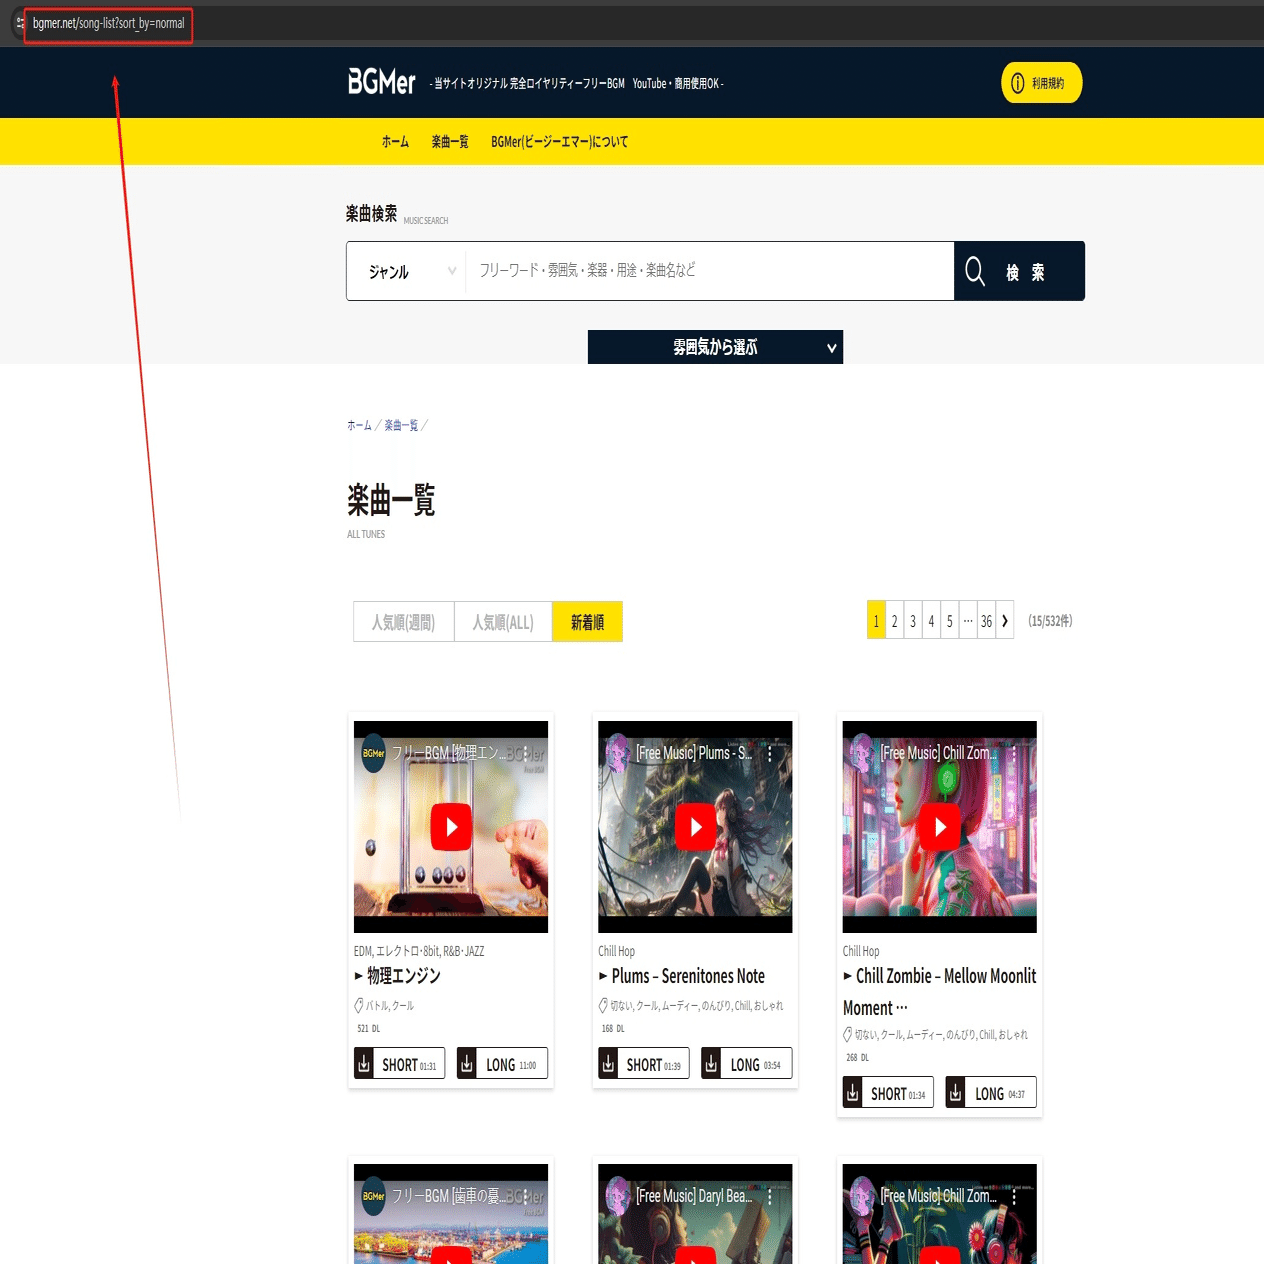Click the (15/532件) result count text
The image size is (1264, 1264).
coord(1050,621)
